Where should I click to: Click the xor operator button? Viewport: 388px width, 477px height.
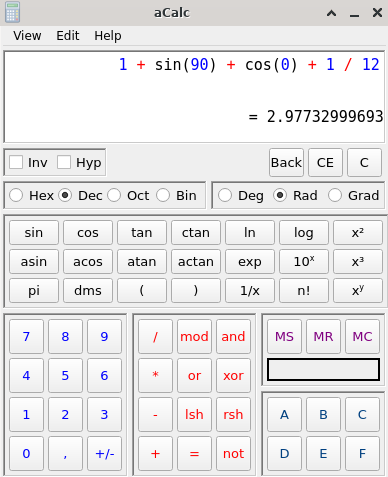233,375
